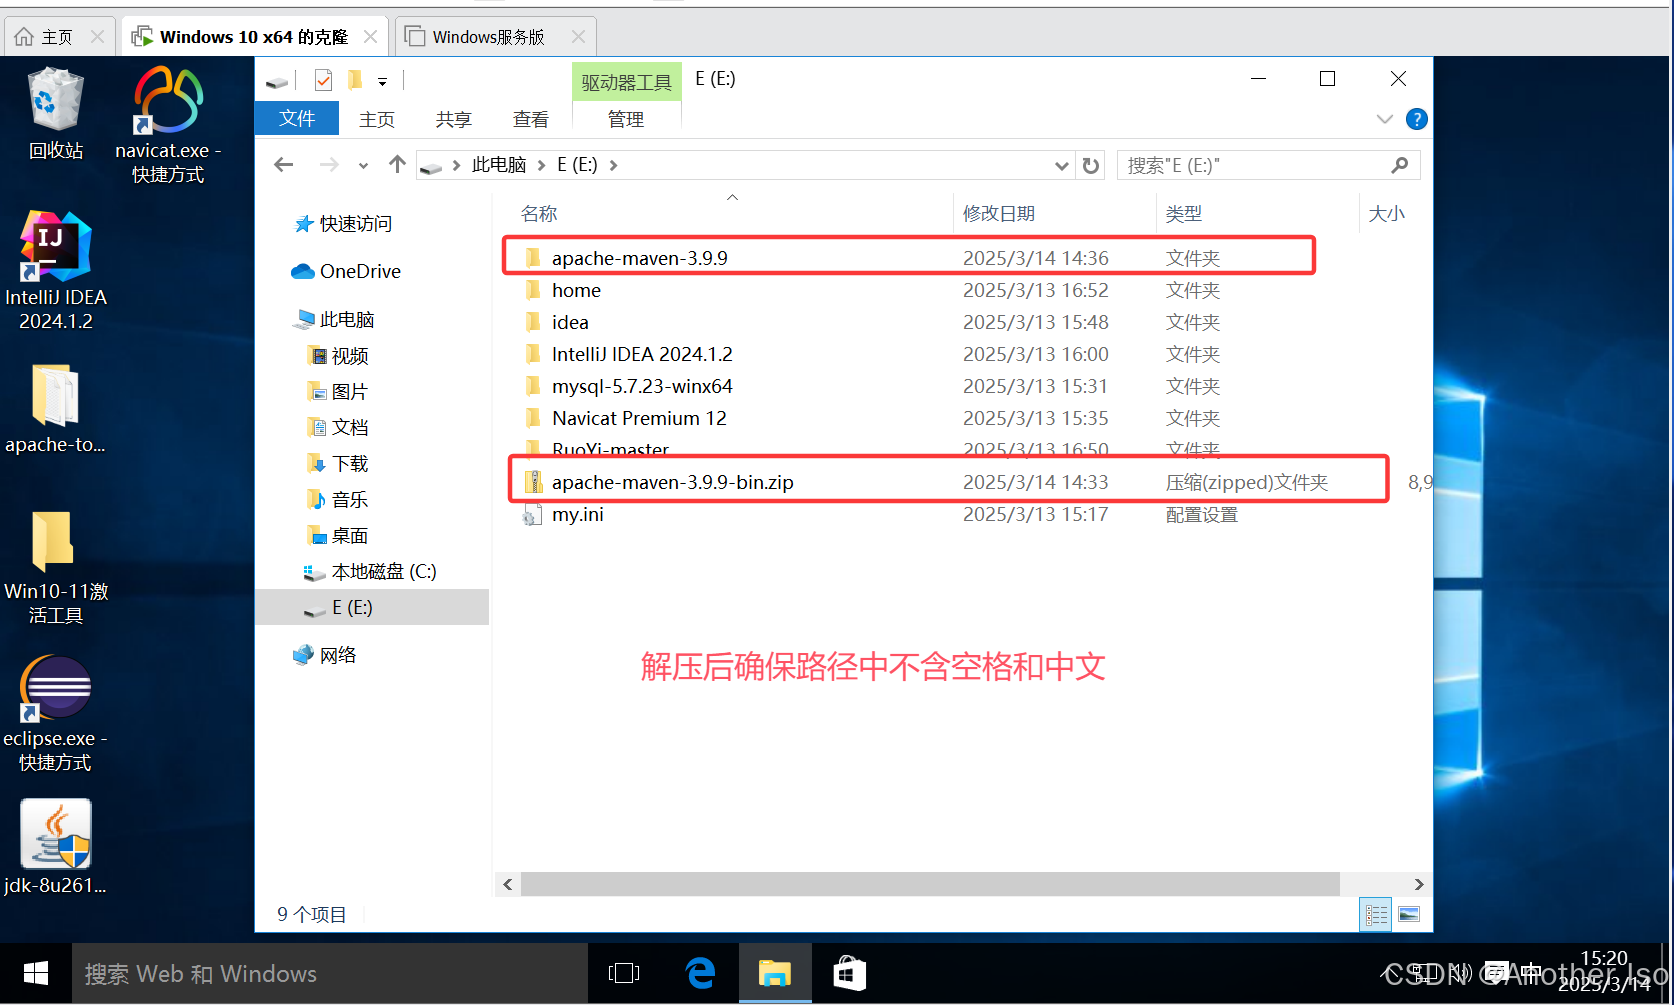Sort by the 大小 column header

[1386, 214]
